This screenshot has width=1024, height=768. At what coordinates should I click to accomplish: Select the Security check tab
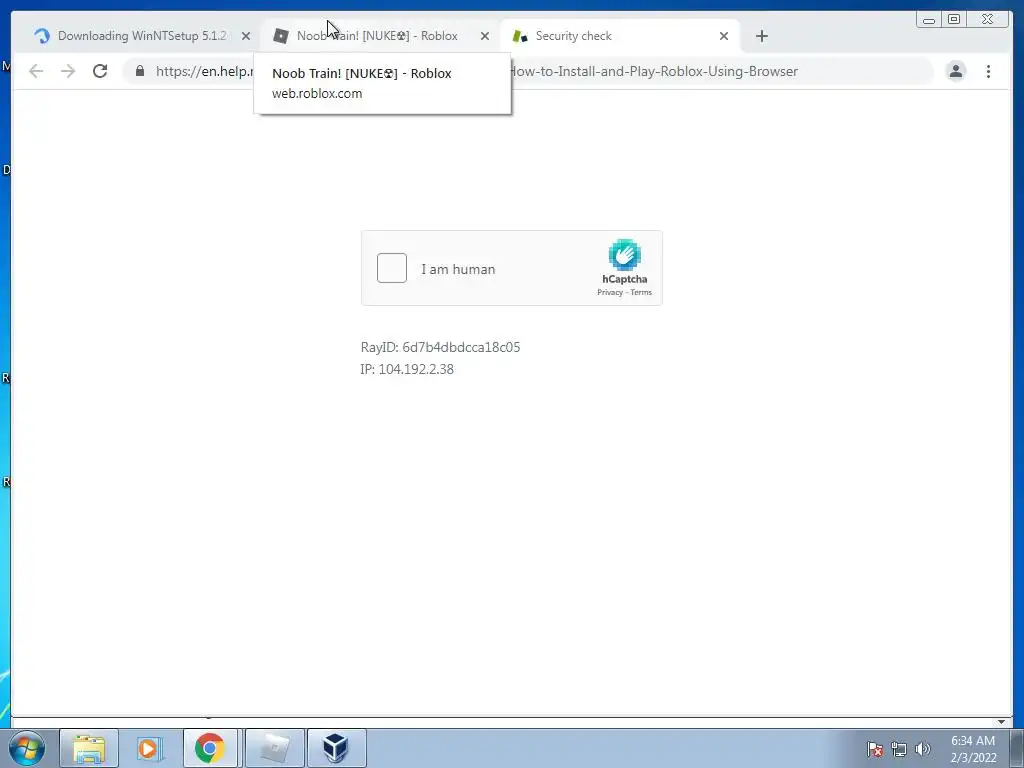click(619, 36)
